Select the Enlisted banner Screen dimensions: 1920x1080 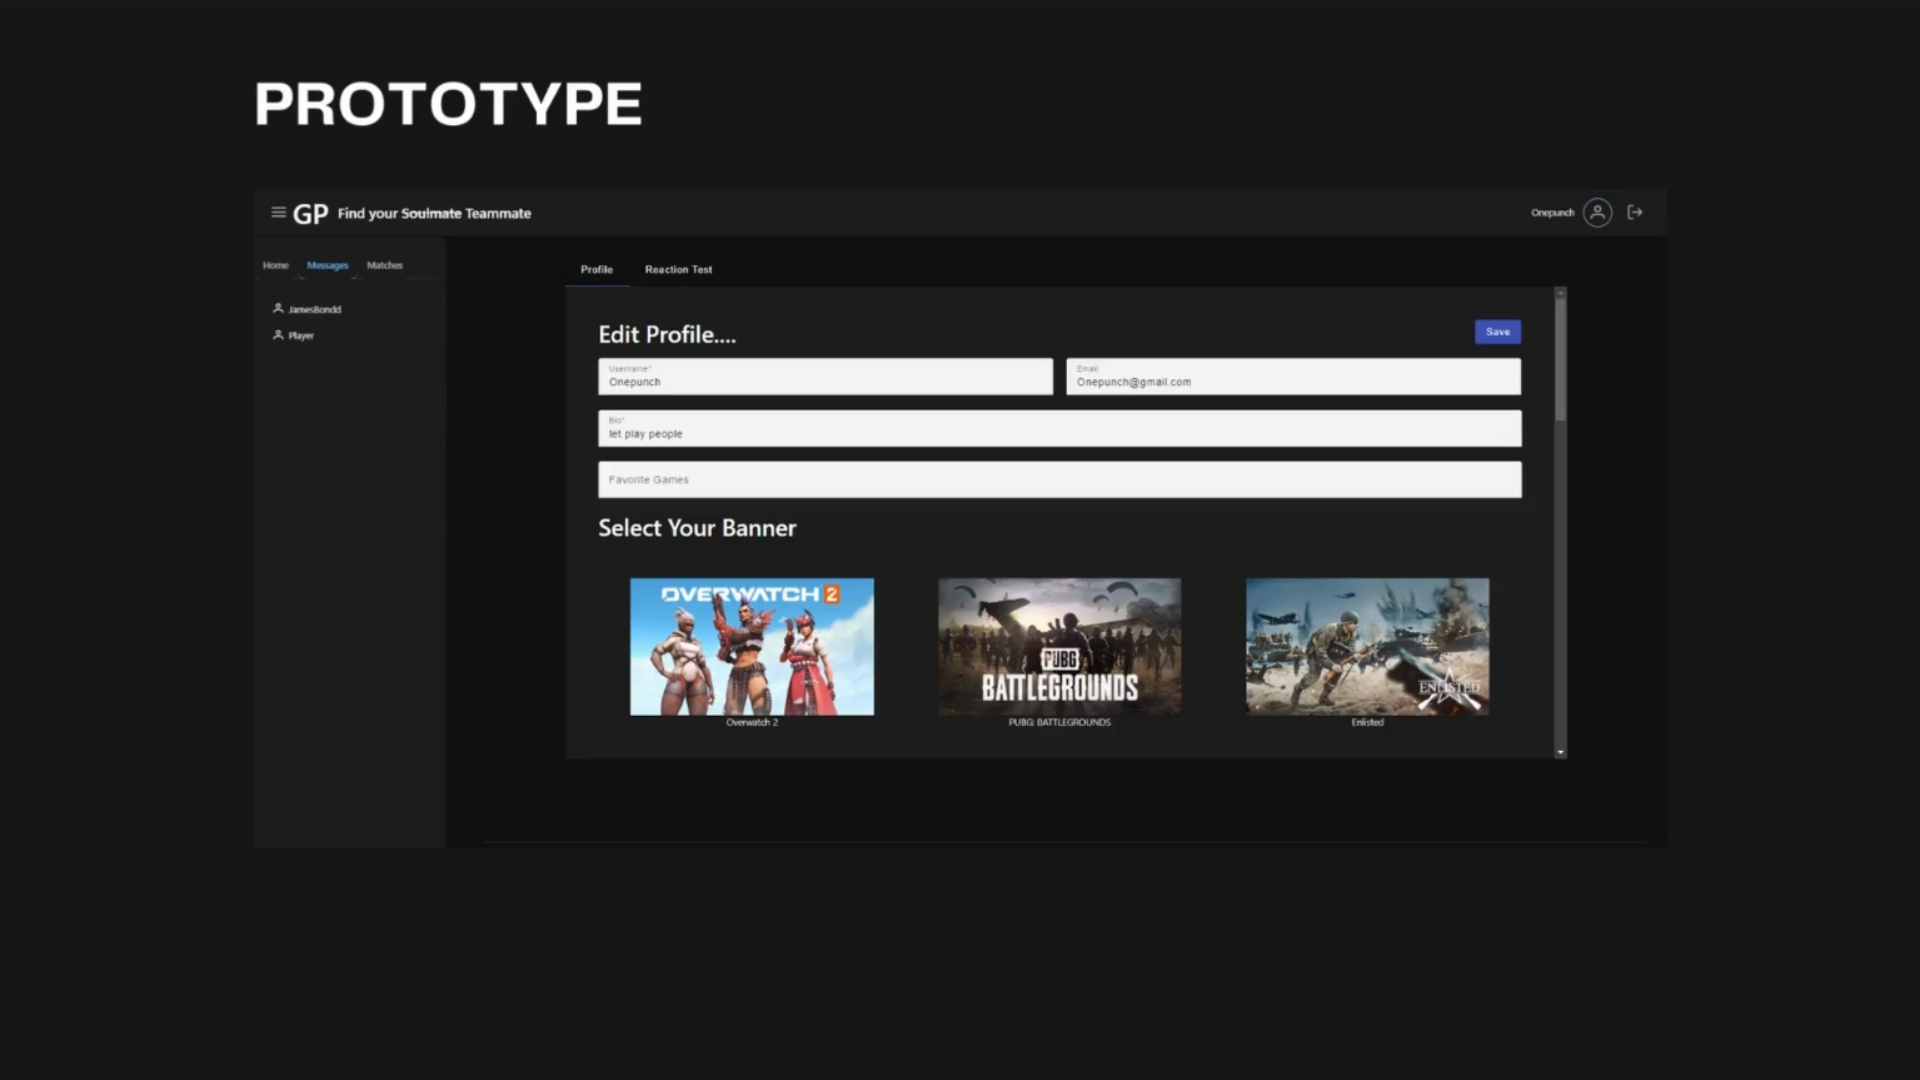[x=1367, y=646]
